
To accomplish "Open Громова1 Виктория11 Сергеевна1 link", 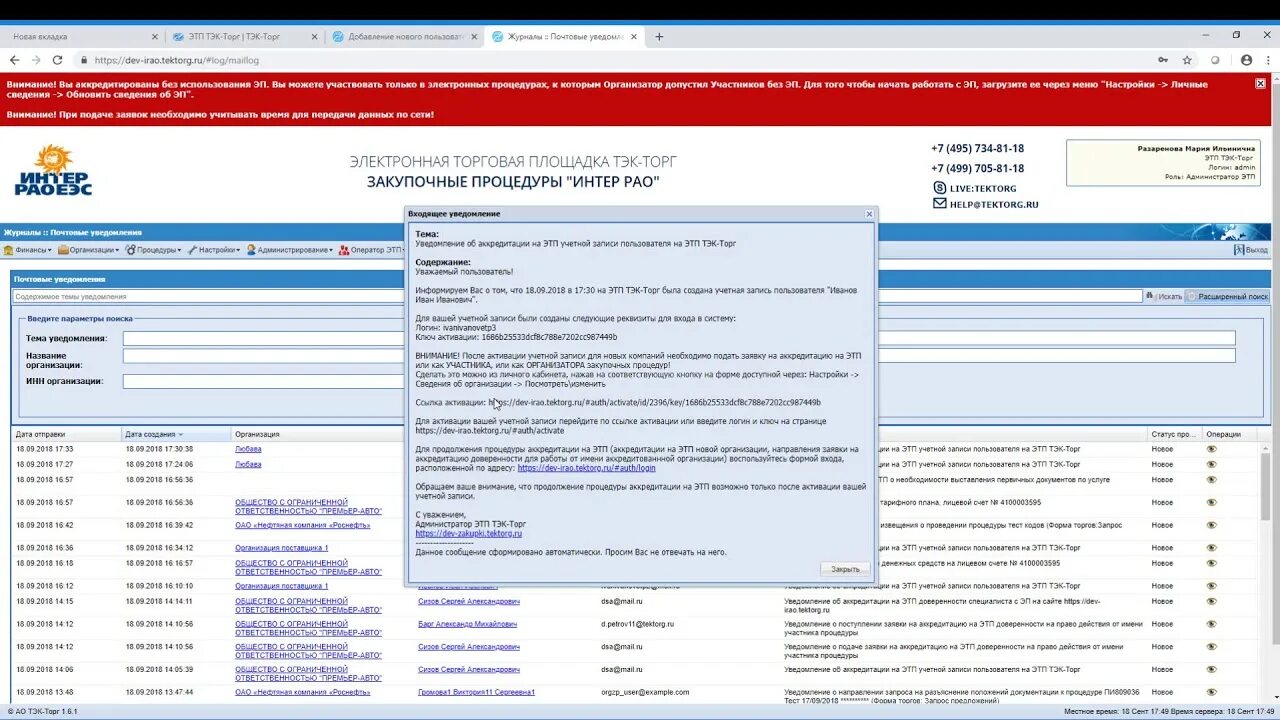I will pyautogui.click(x=476, y=692).
